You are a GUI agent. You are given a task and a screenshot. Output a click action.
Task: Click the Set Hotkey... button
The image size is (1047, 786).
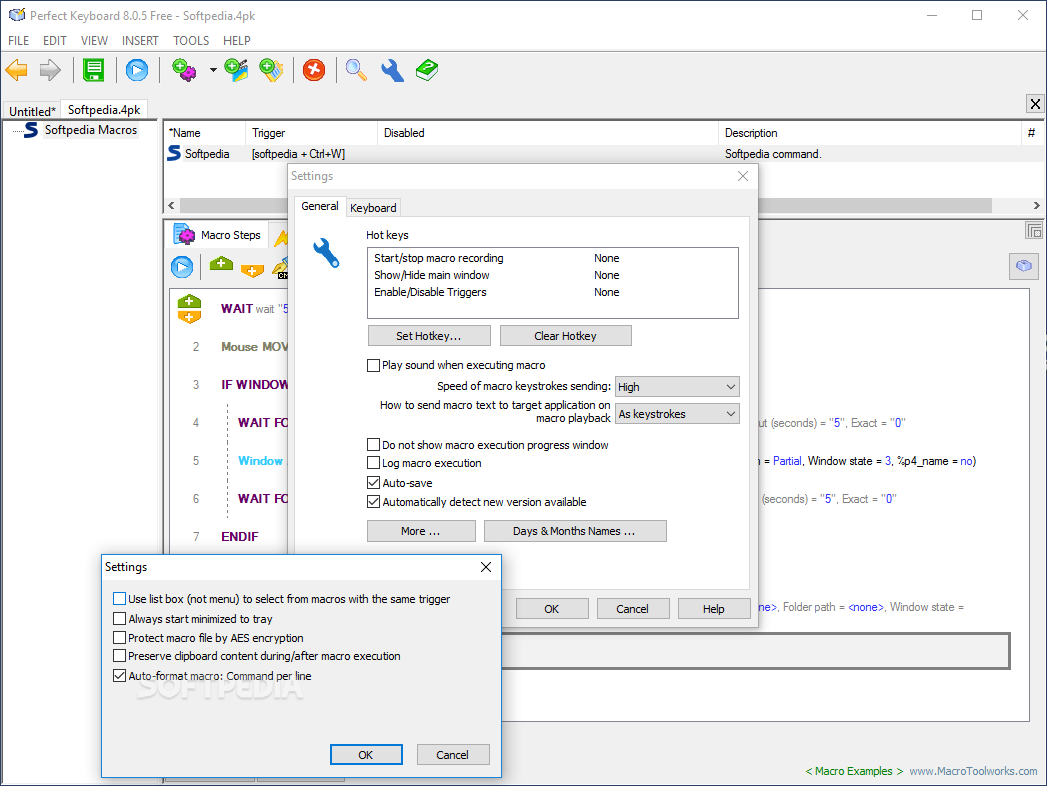tap(429, 336)
